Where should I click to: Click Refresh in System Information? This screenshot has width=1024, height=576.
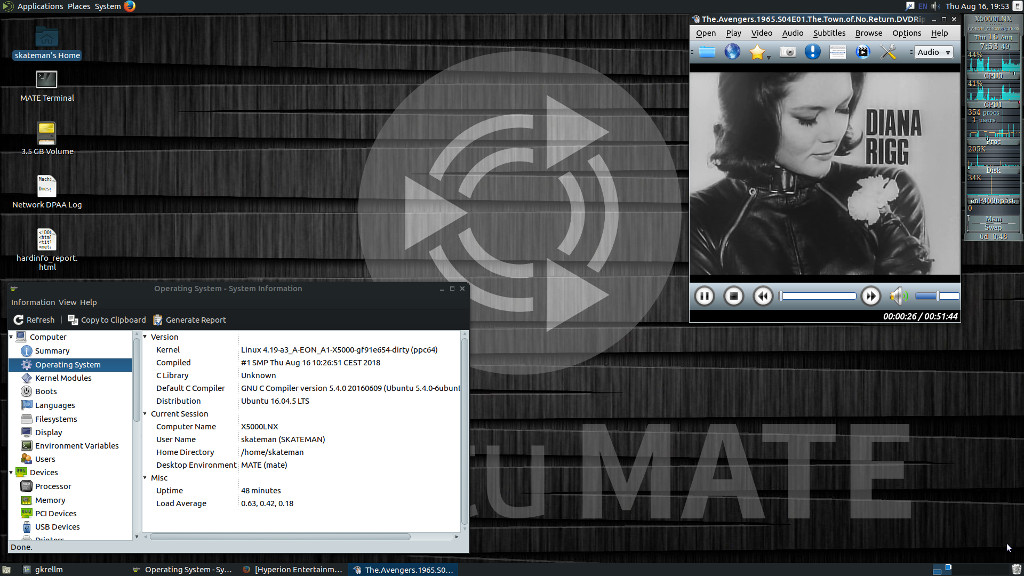[x=34, y=320]
